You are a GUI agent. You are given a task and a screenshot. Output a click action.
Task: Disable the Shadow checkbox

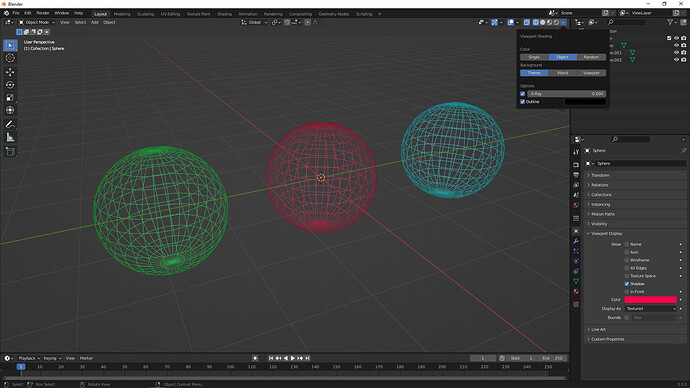tap(627, 284)
